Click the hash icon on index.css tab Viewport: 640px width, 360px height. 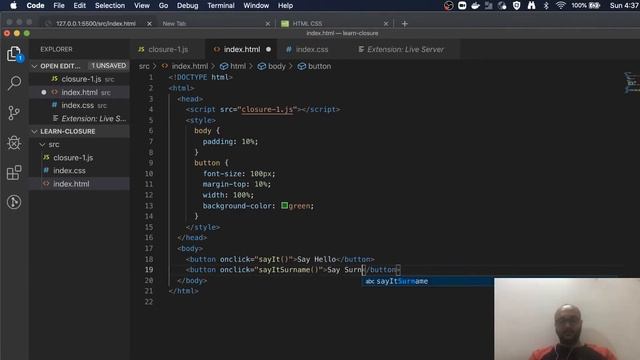click(289, 49)
